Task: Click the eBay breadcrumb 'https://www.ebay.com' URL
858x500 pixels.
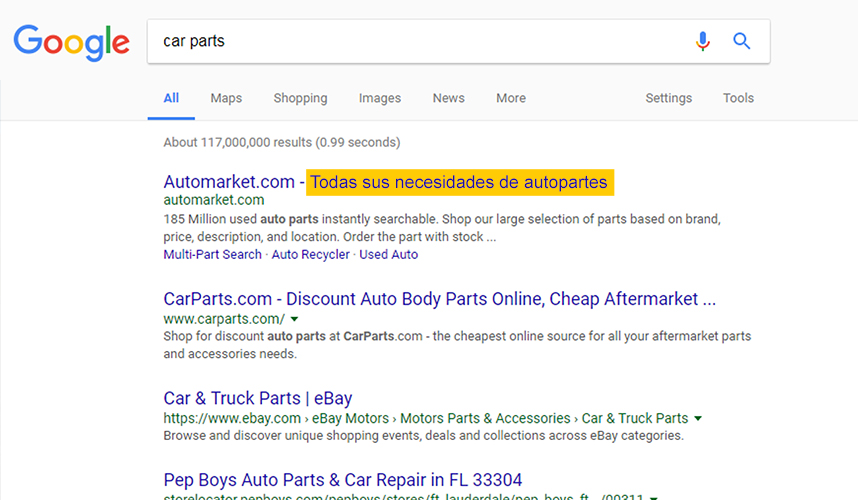Action: pos(232,418)
